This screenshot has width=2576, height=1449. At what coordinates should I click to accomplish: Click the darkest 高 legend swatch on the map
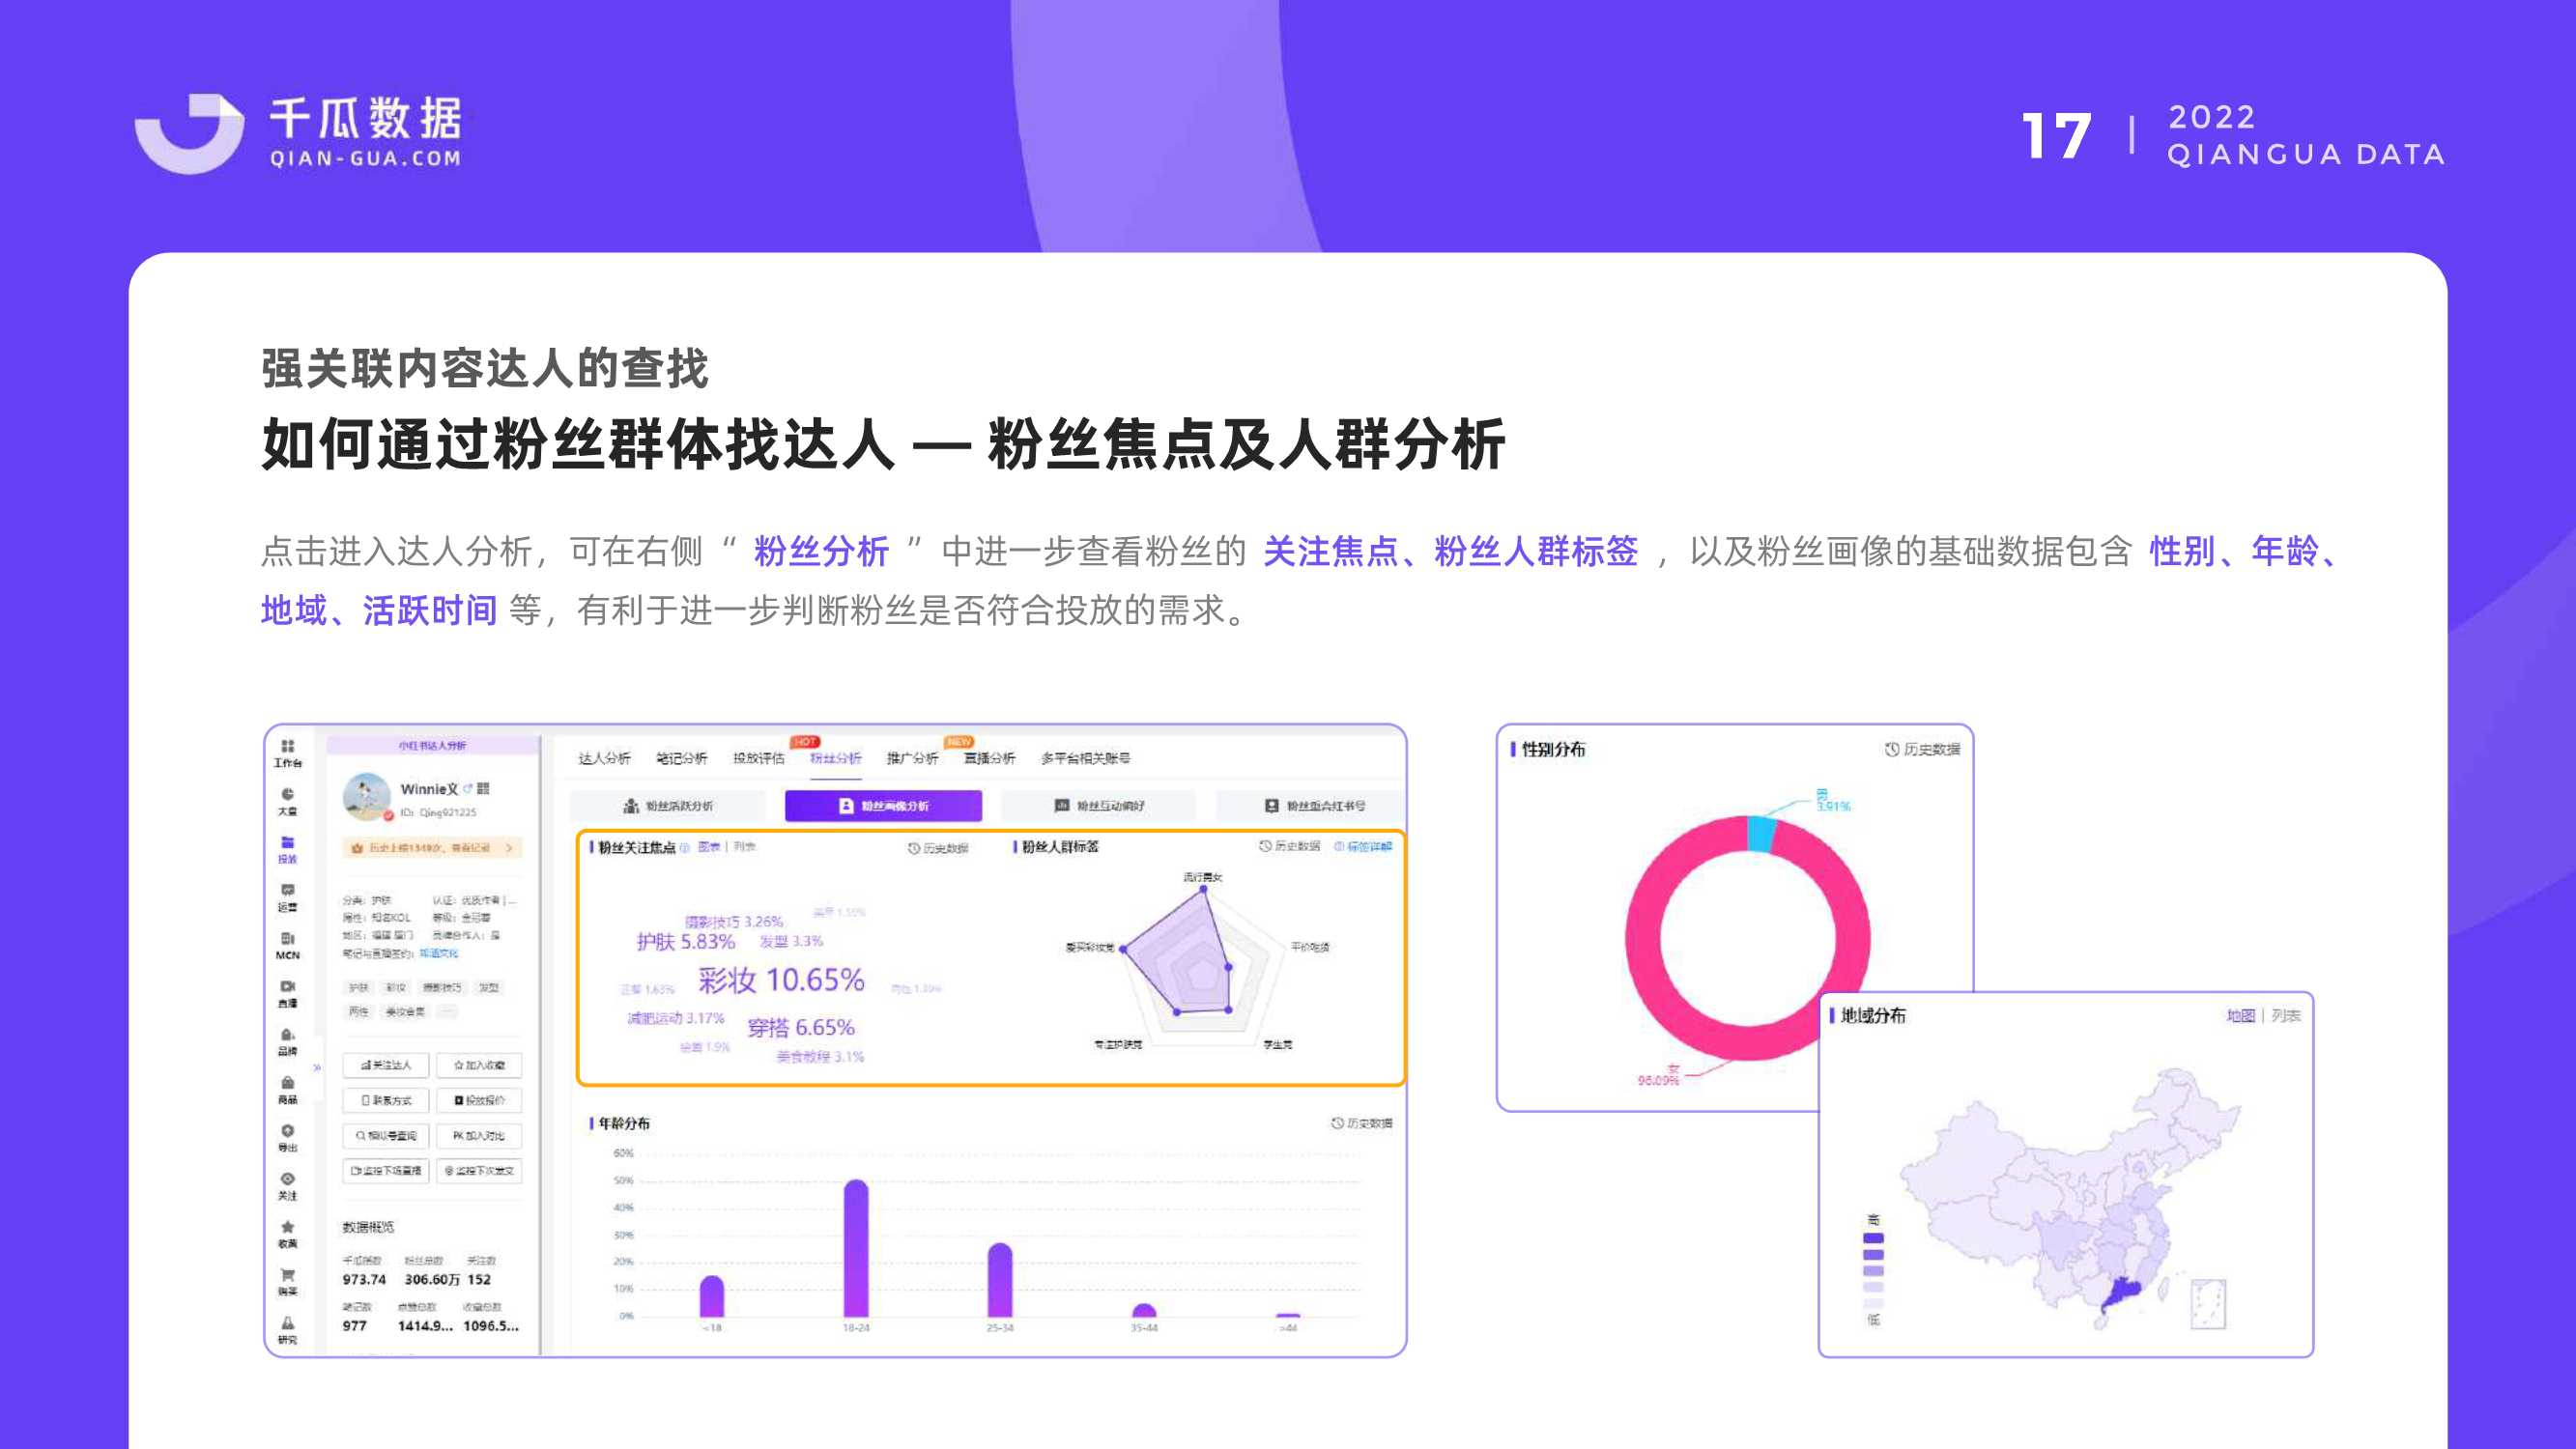coord(1873,1238)
